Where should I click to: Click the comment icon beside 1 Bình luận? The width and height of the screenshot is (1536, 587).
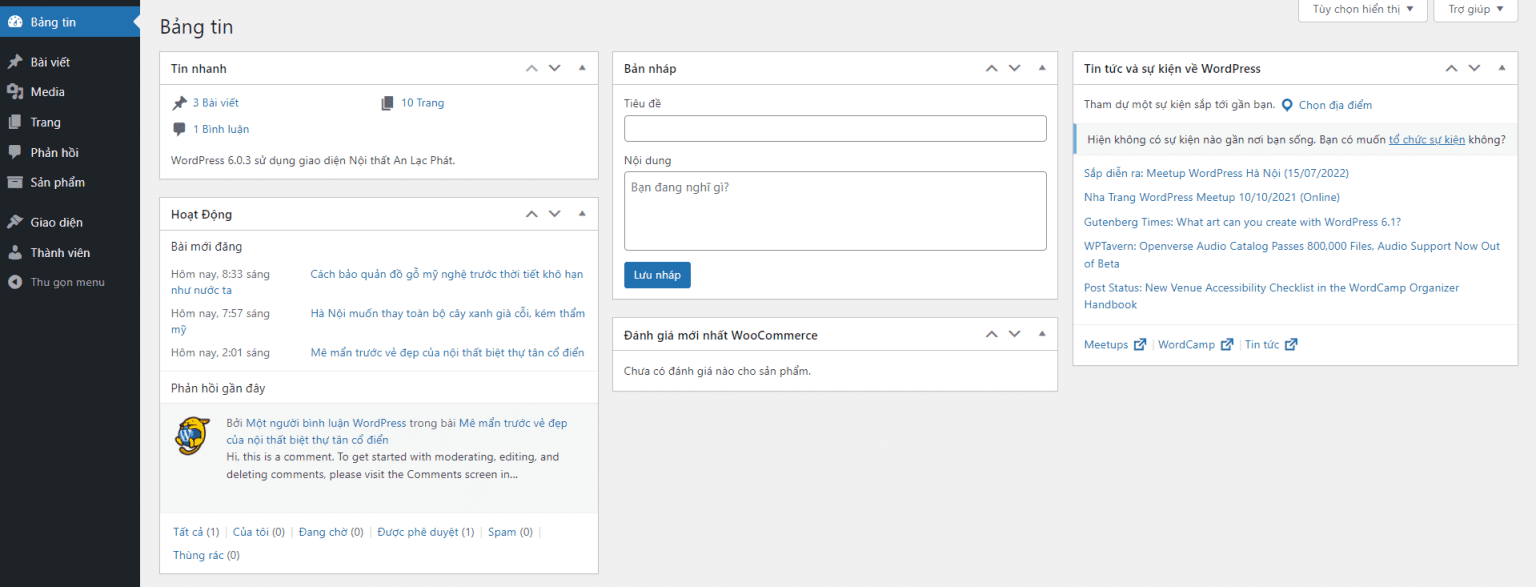click(x=179, y=129)
